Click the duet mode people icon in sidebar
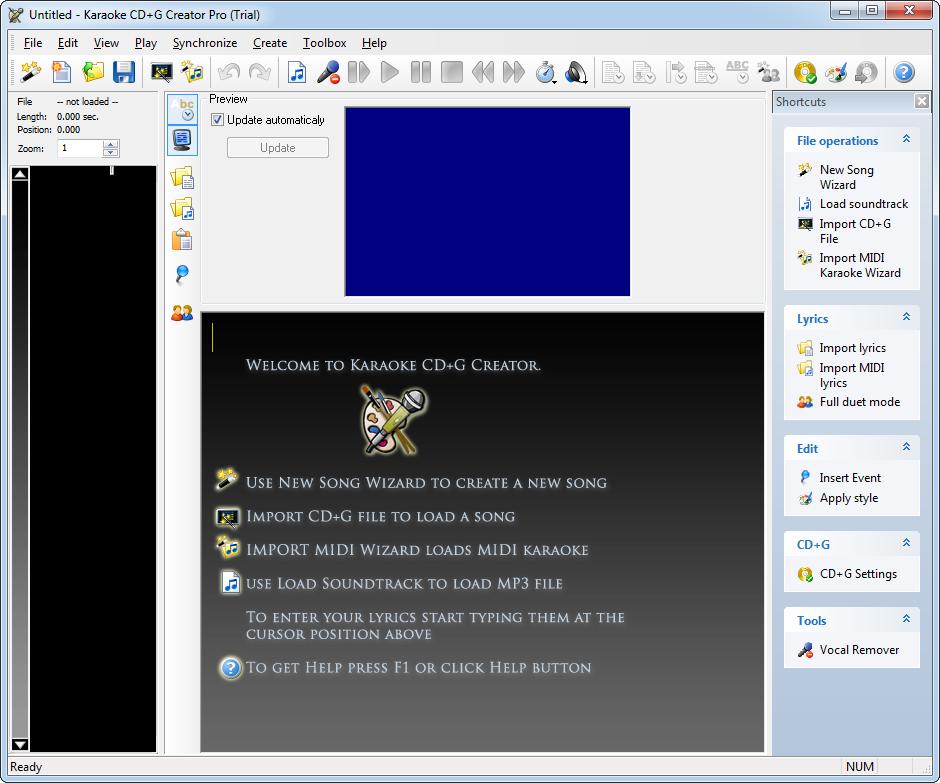Screen dimensions: 940x783 pyautogui.click(x=182, y=312)
